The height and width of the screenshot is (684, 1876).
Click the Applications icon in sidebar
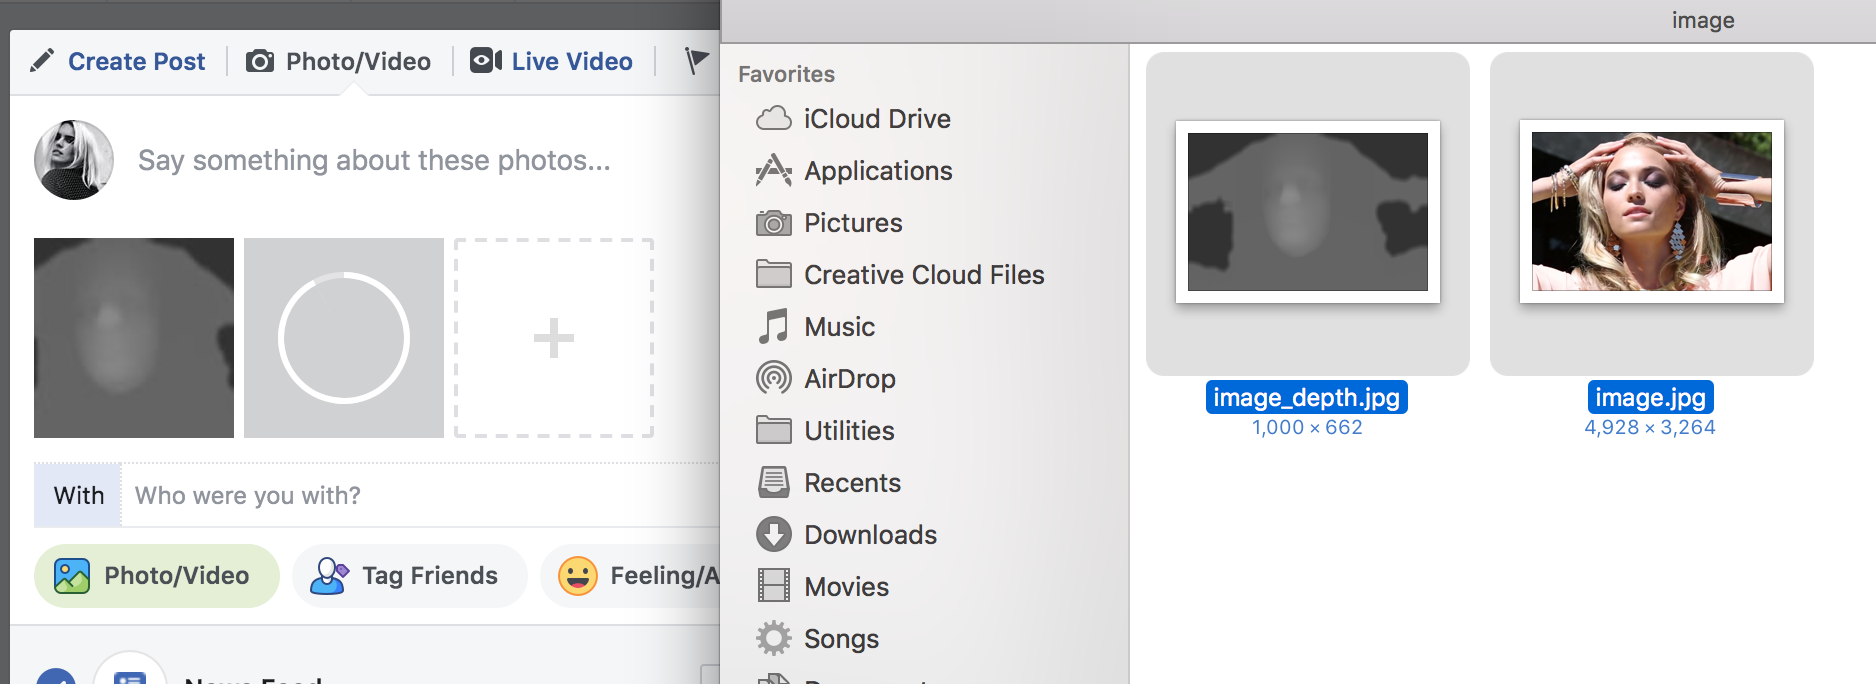click(x=774, y=171)
